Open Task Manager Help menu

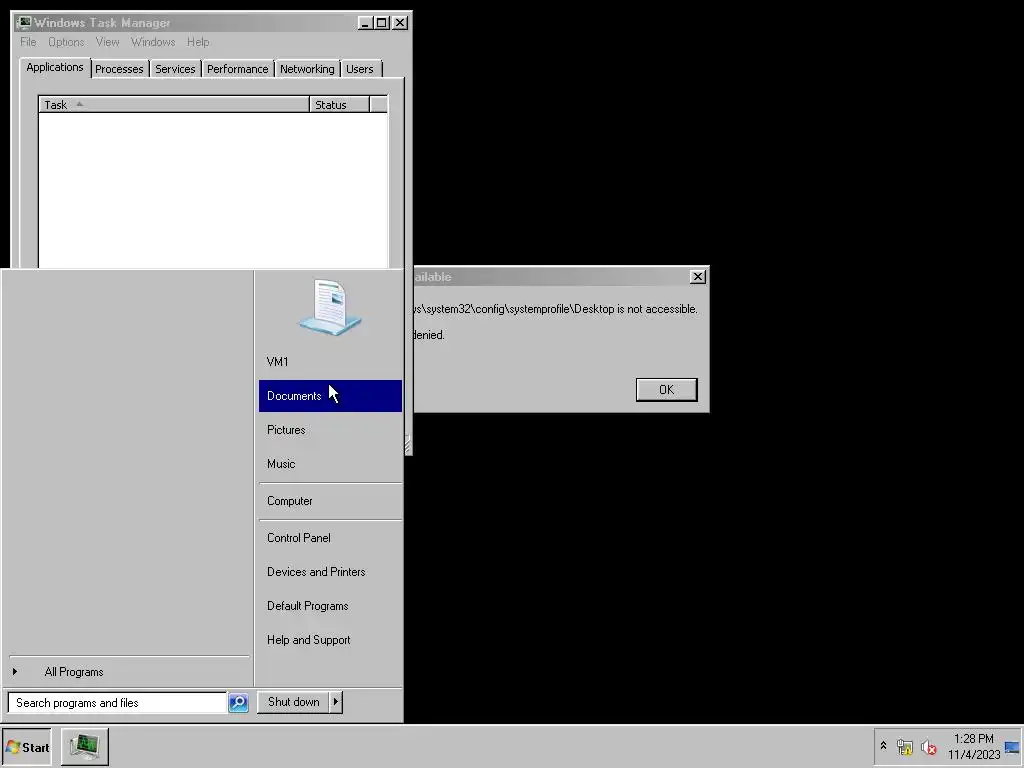coord(198,42)
